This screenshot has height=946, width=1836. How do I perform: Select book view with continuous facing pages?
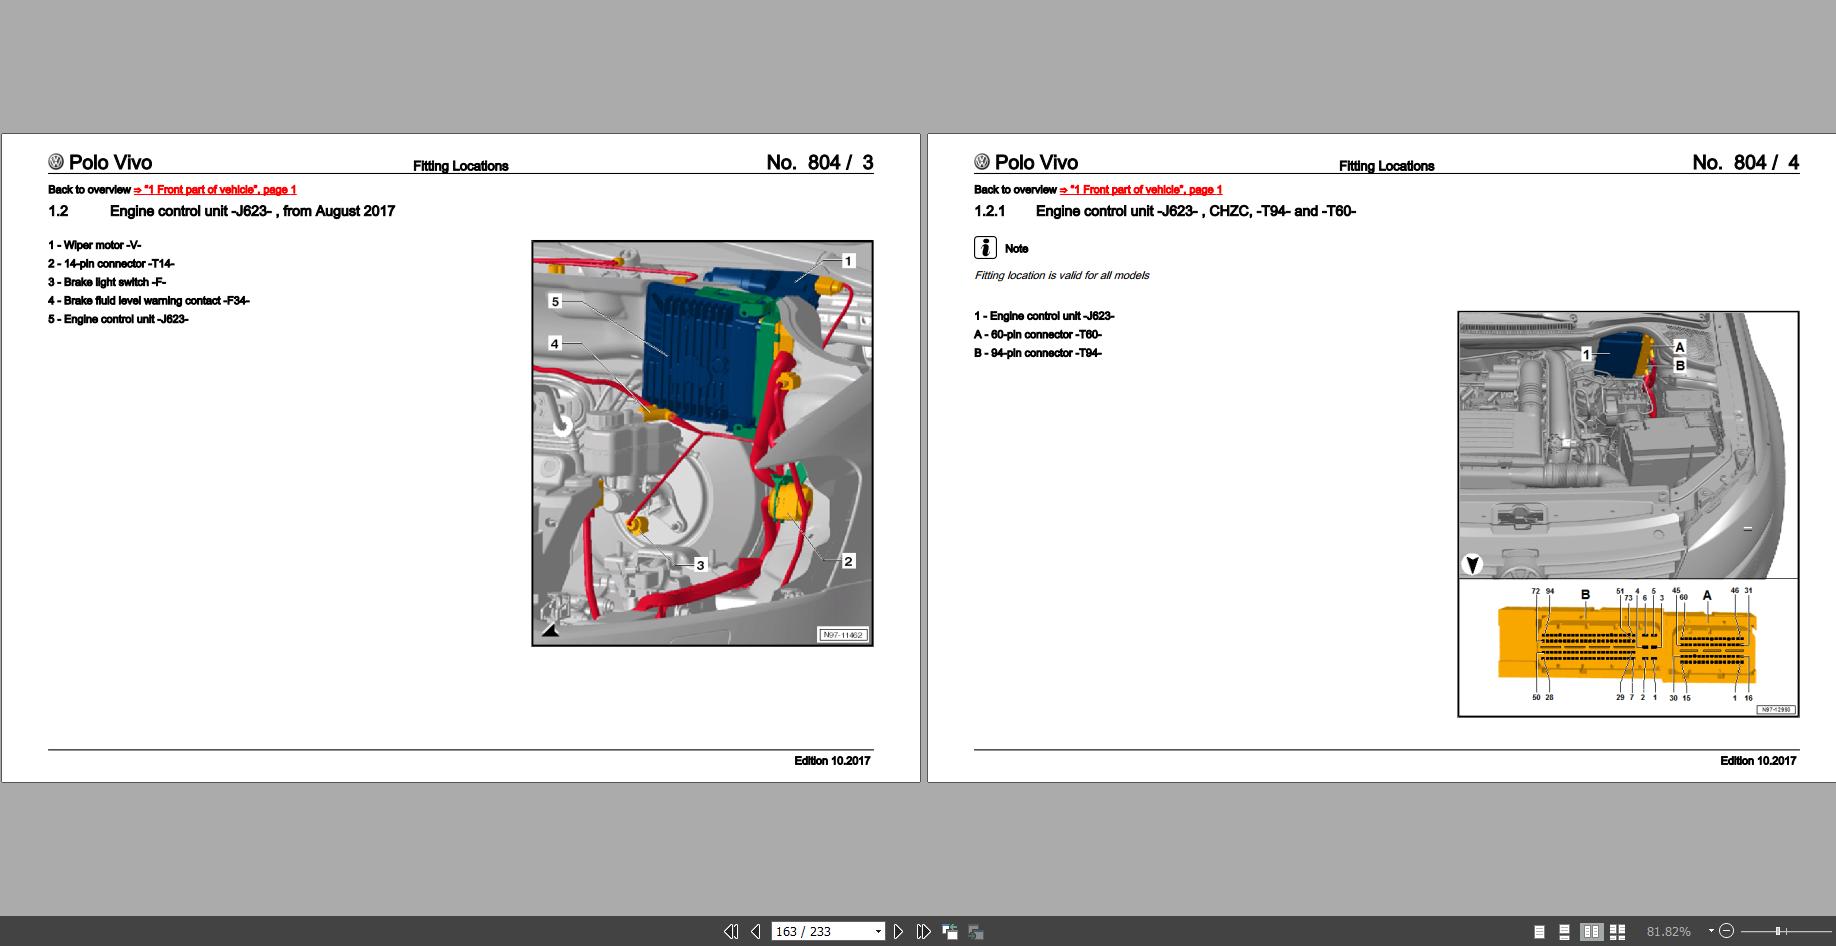pyautogui.click(x=1617, y=931)
